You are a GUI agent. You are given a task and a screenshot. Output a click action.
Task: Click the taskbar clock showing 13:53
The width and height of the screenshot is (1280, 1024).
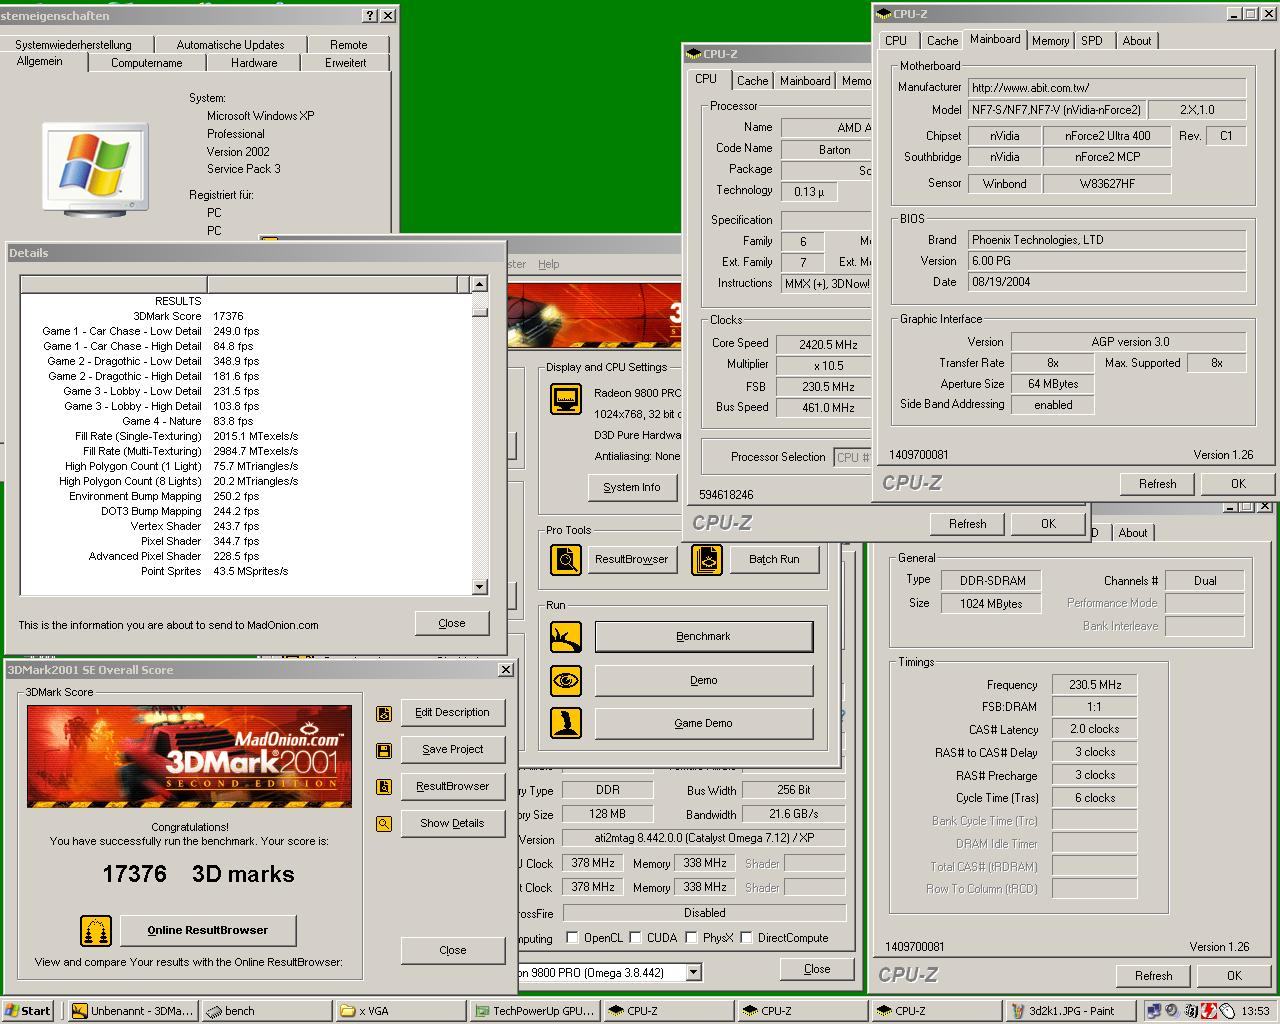coord(1255,1011)
